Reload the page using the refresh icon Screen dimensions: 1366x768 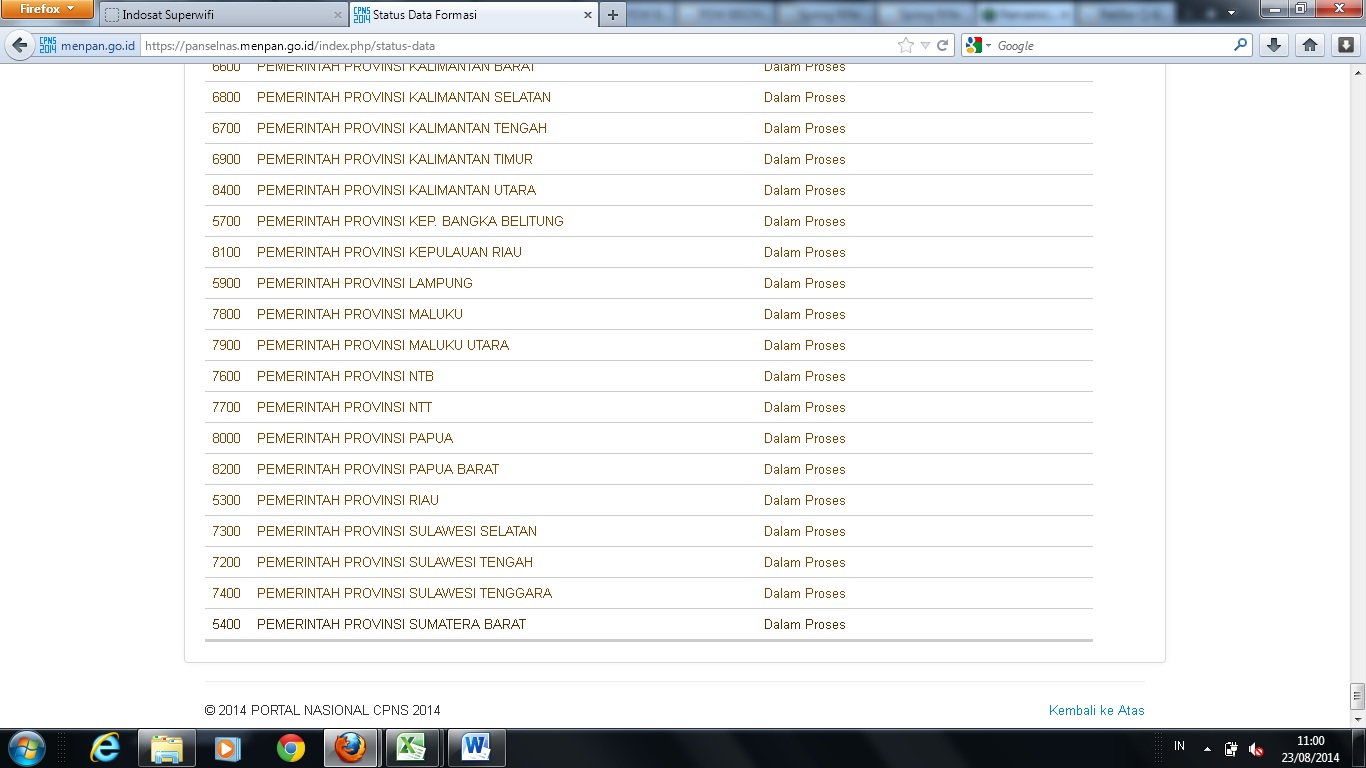(942, 46)
